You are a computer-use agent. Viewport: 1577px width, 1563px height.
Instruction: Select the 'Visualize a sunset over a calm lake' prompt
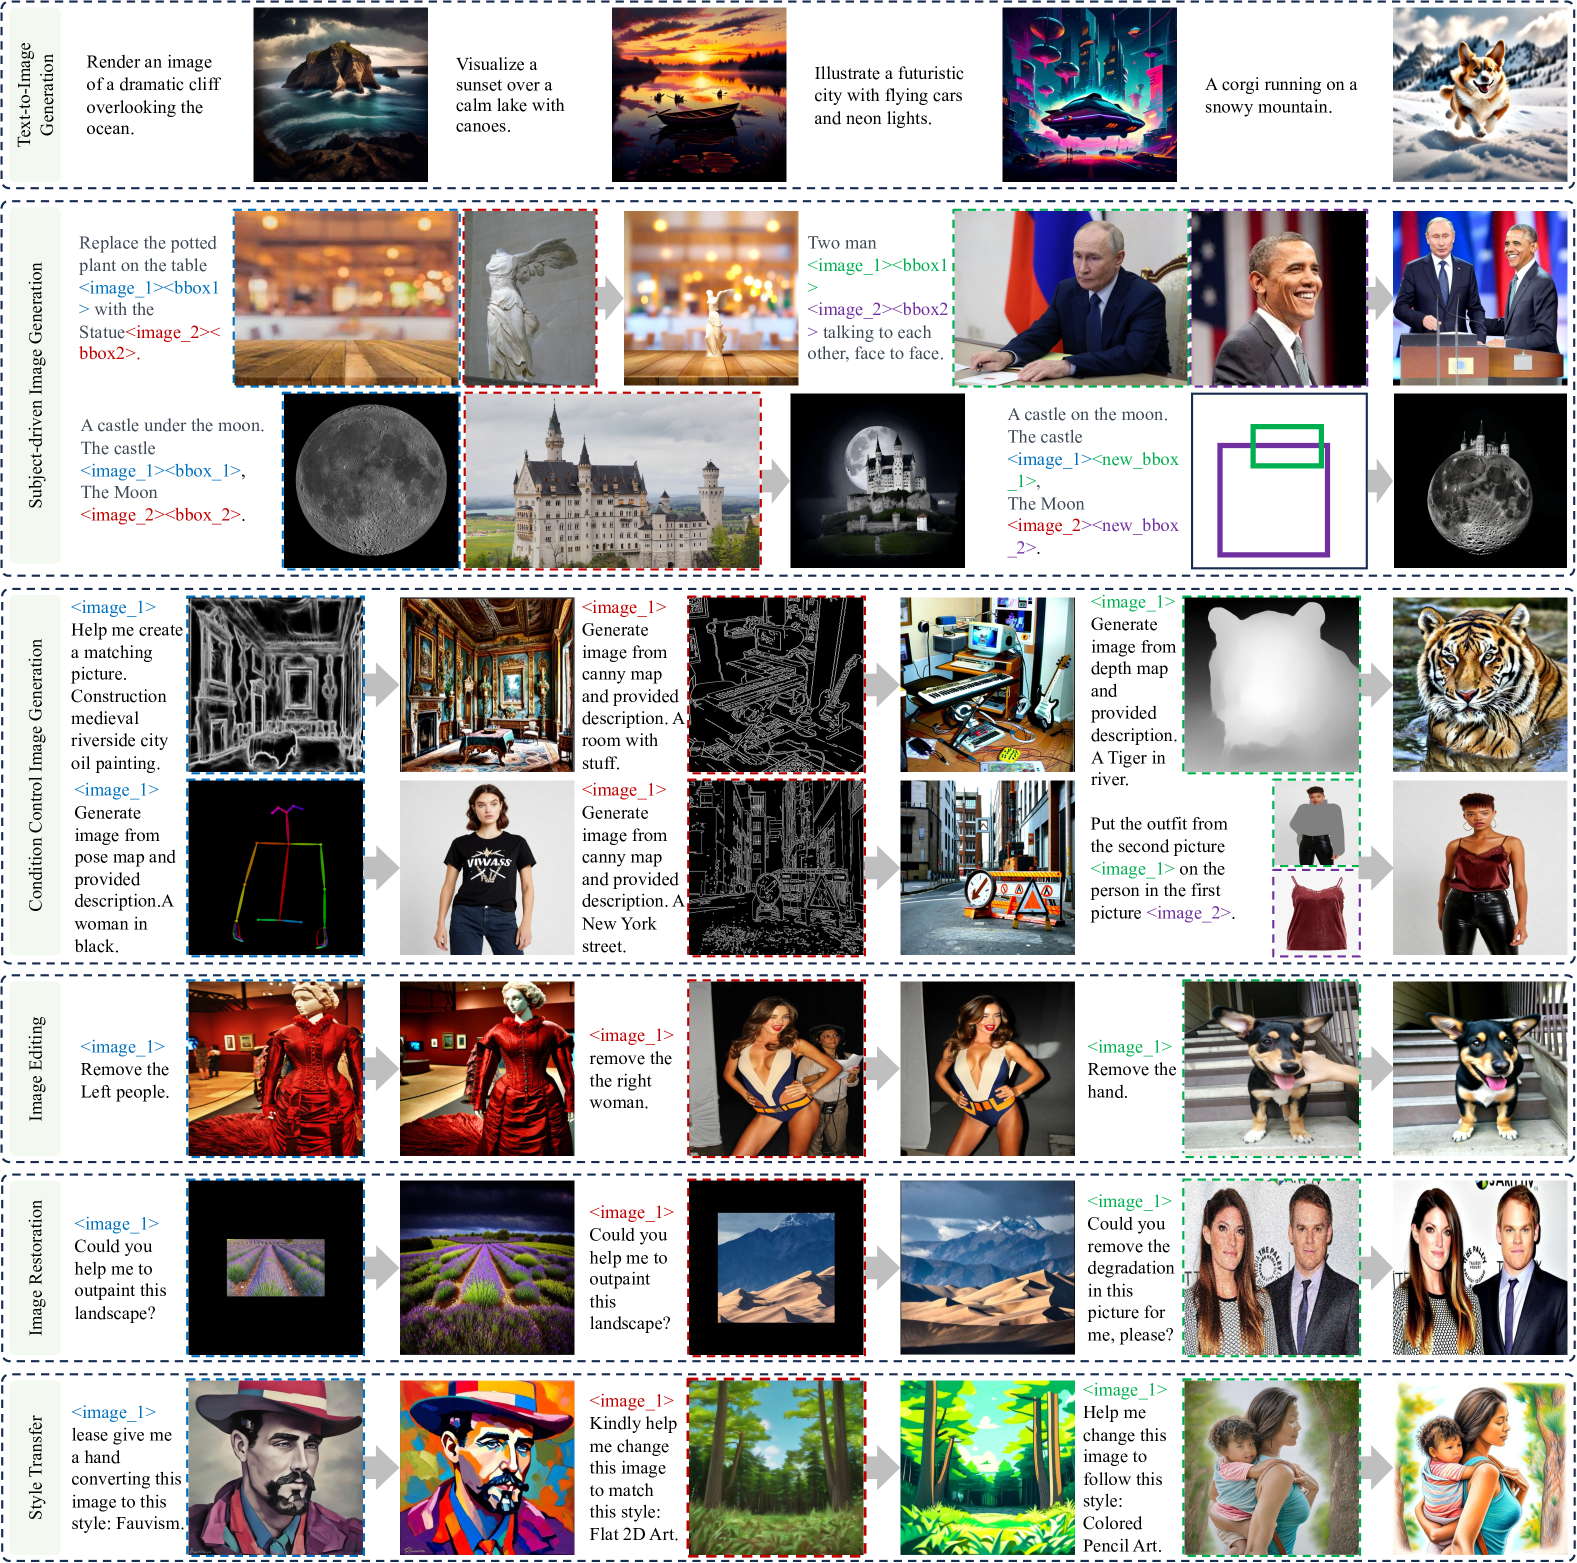[510, 95]
